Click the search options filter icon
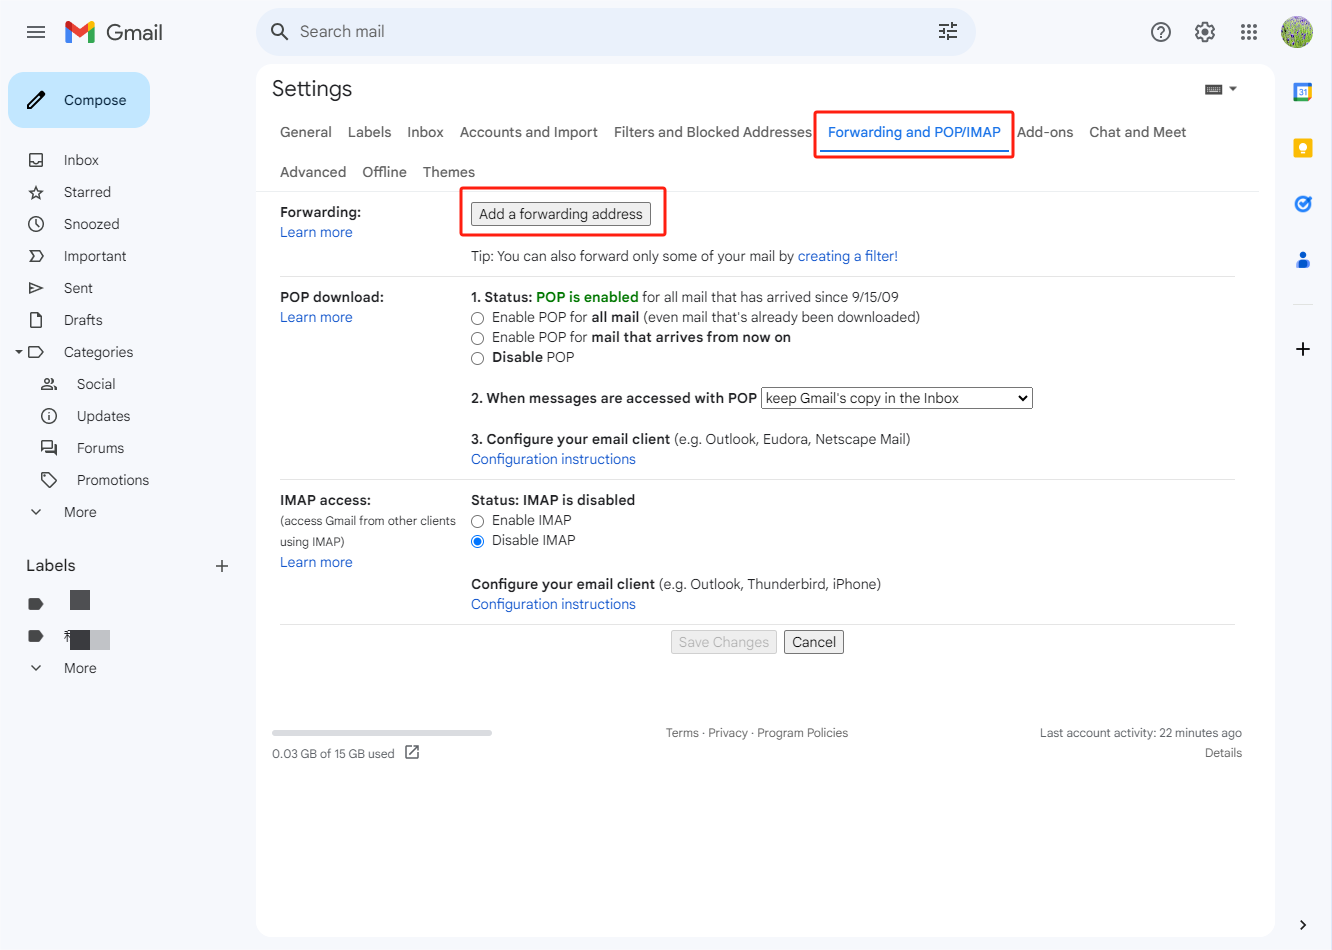1332x950 pixels. point(947,32)
